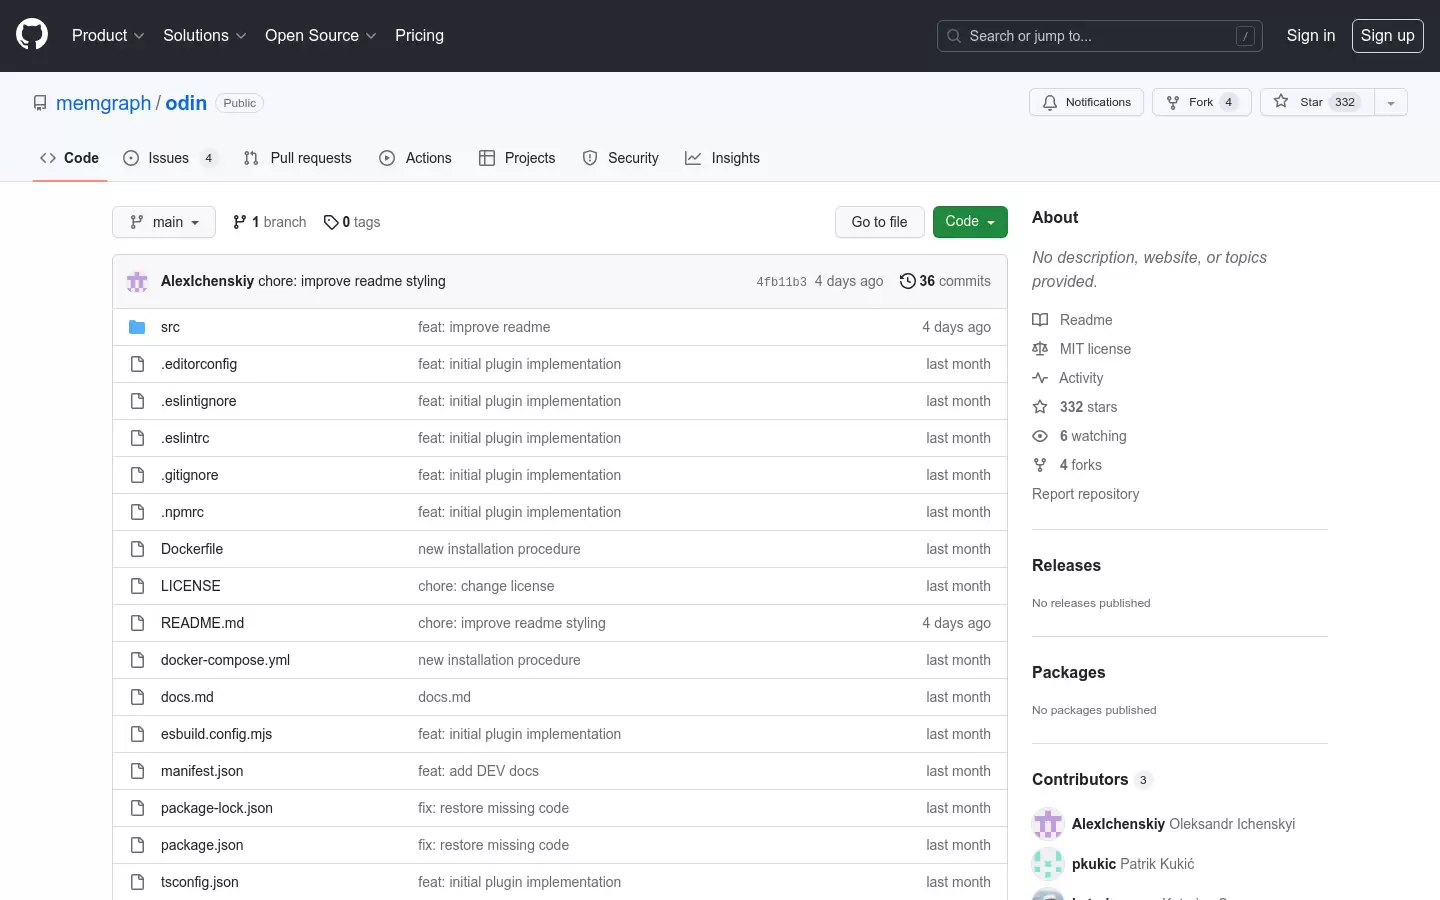Focus the Search or jump to field
The image size is (1440, 900).
[x=1100, y=36]
